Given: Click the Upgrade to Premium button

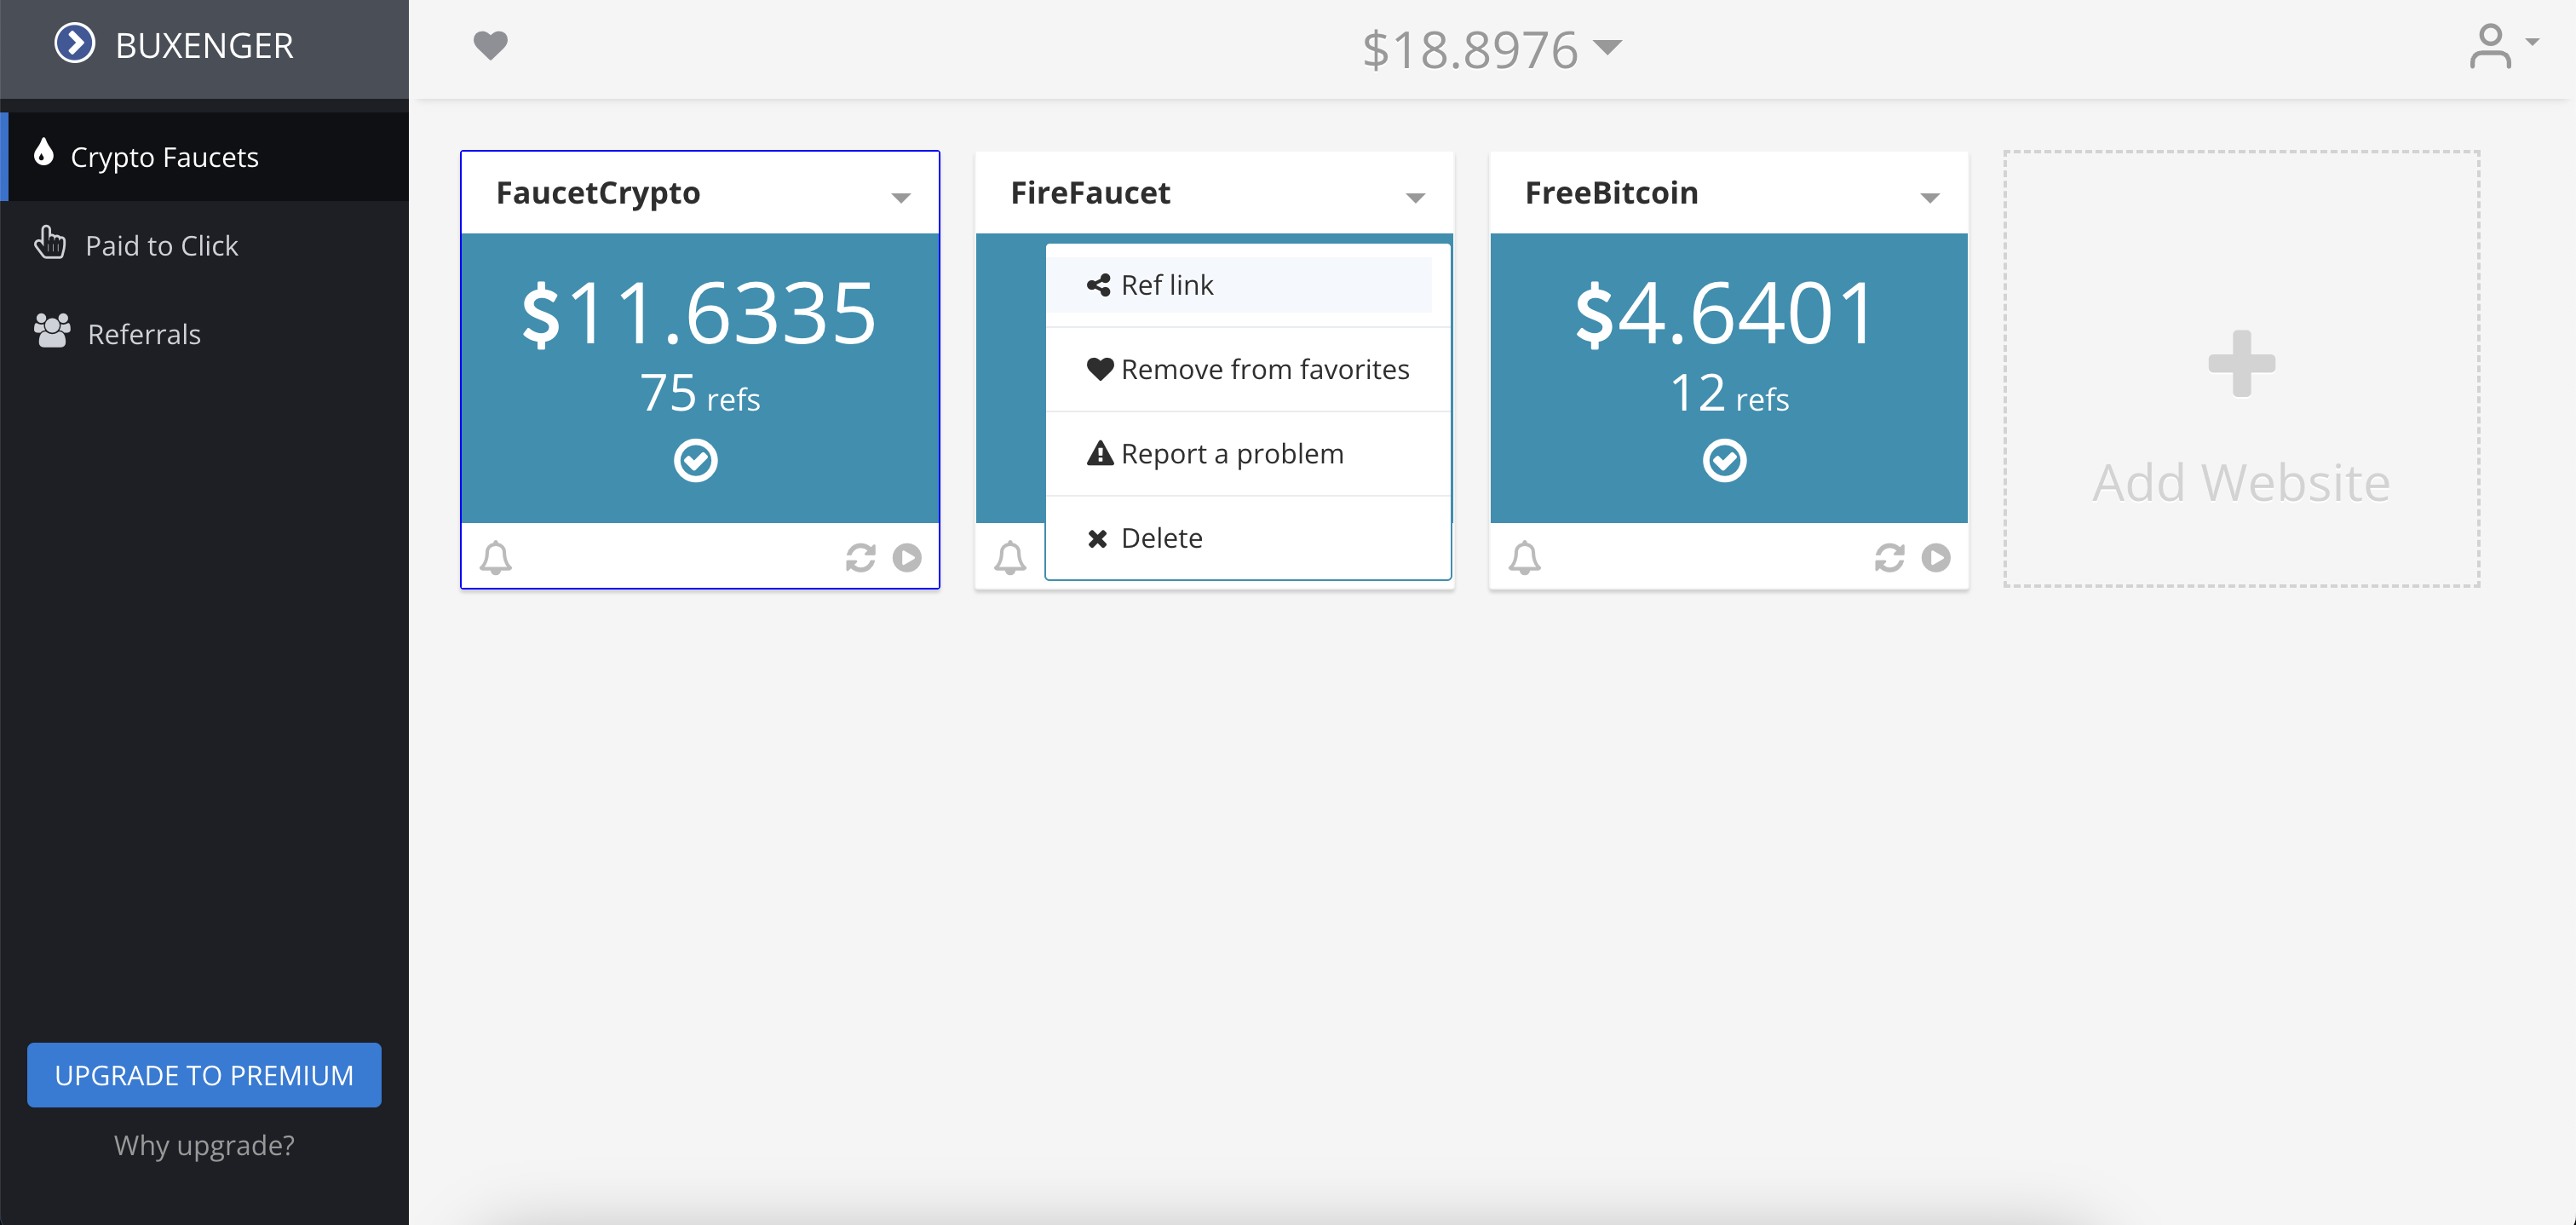Looking at the screenshot, I should [x=203, y=1075].
